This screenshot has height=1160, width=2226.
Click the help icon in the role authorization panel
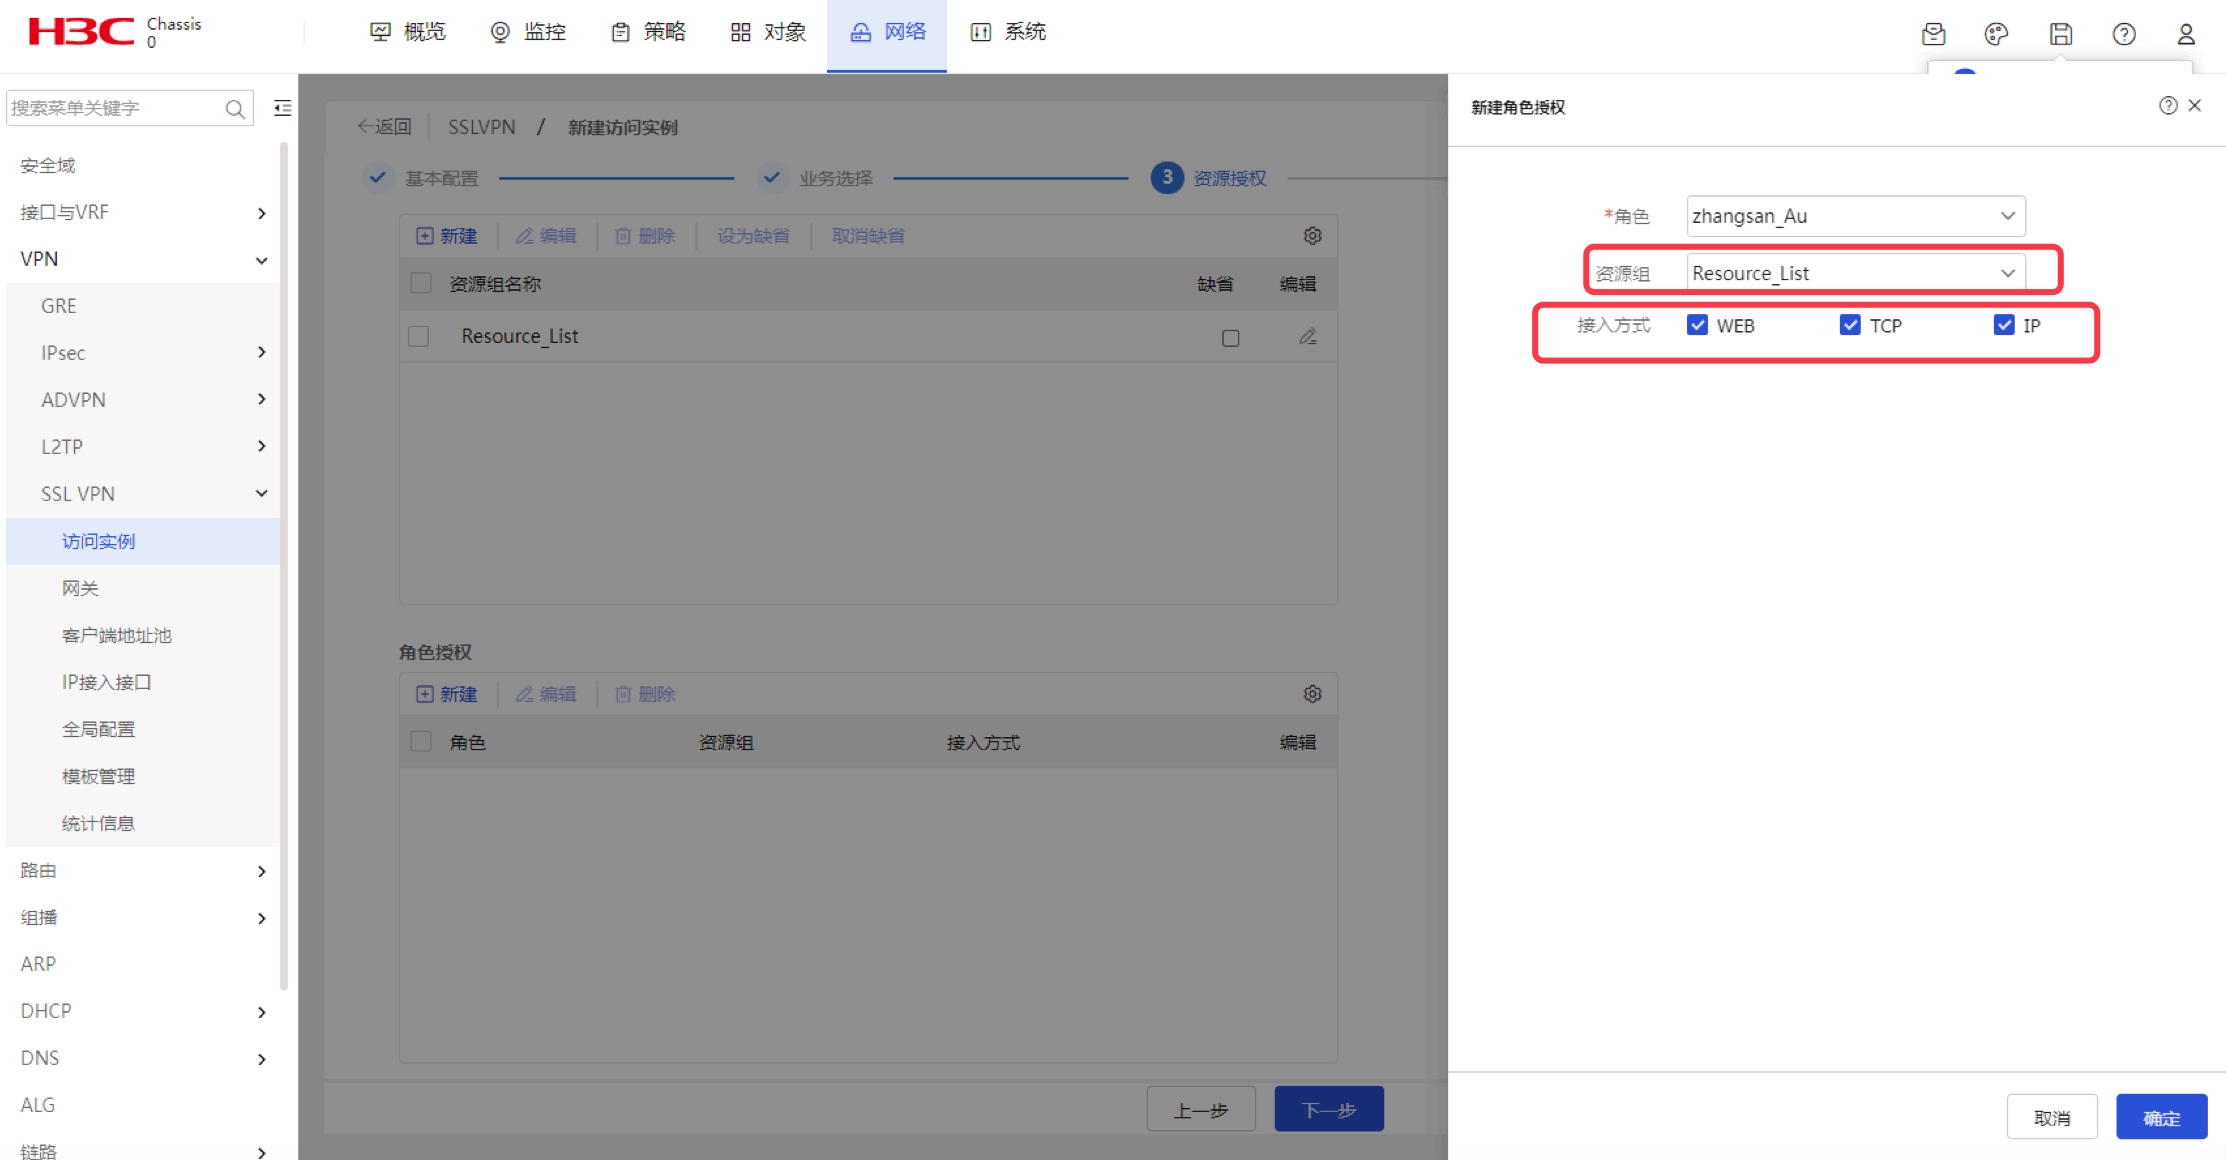(2168, 105)
